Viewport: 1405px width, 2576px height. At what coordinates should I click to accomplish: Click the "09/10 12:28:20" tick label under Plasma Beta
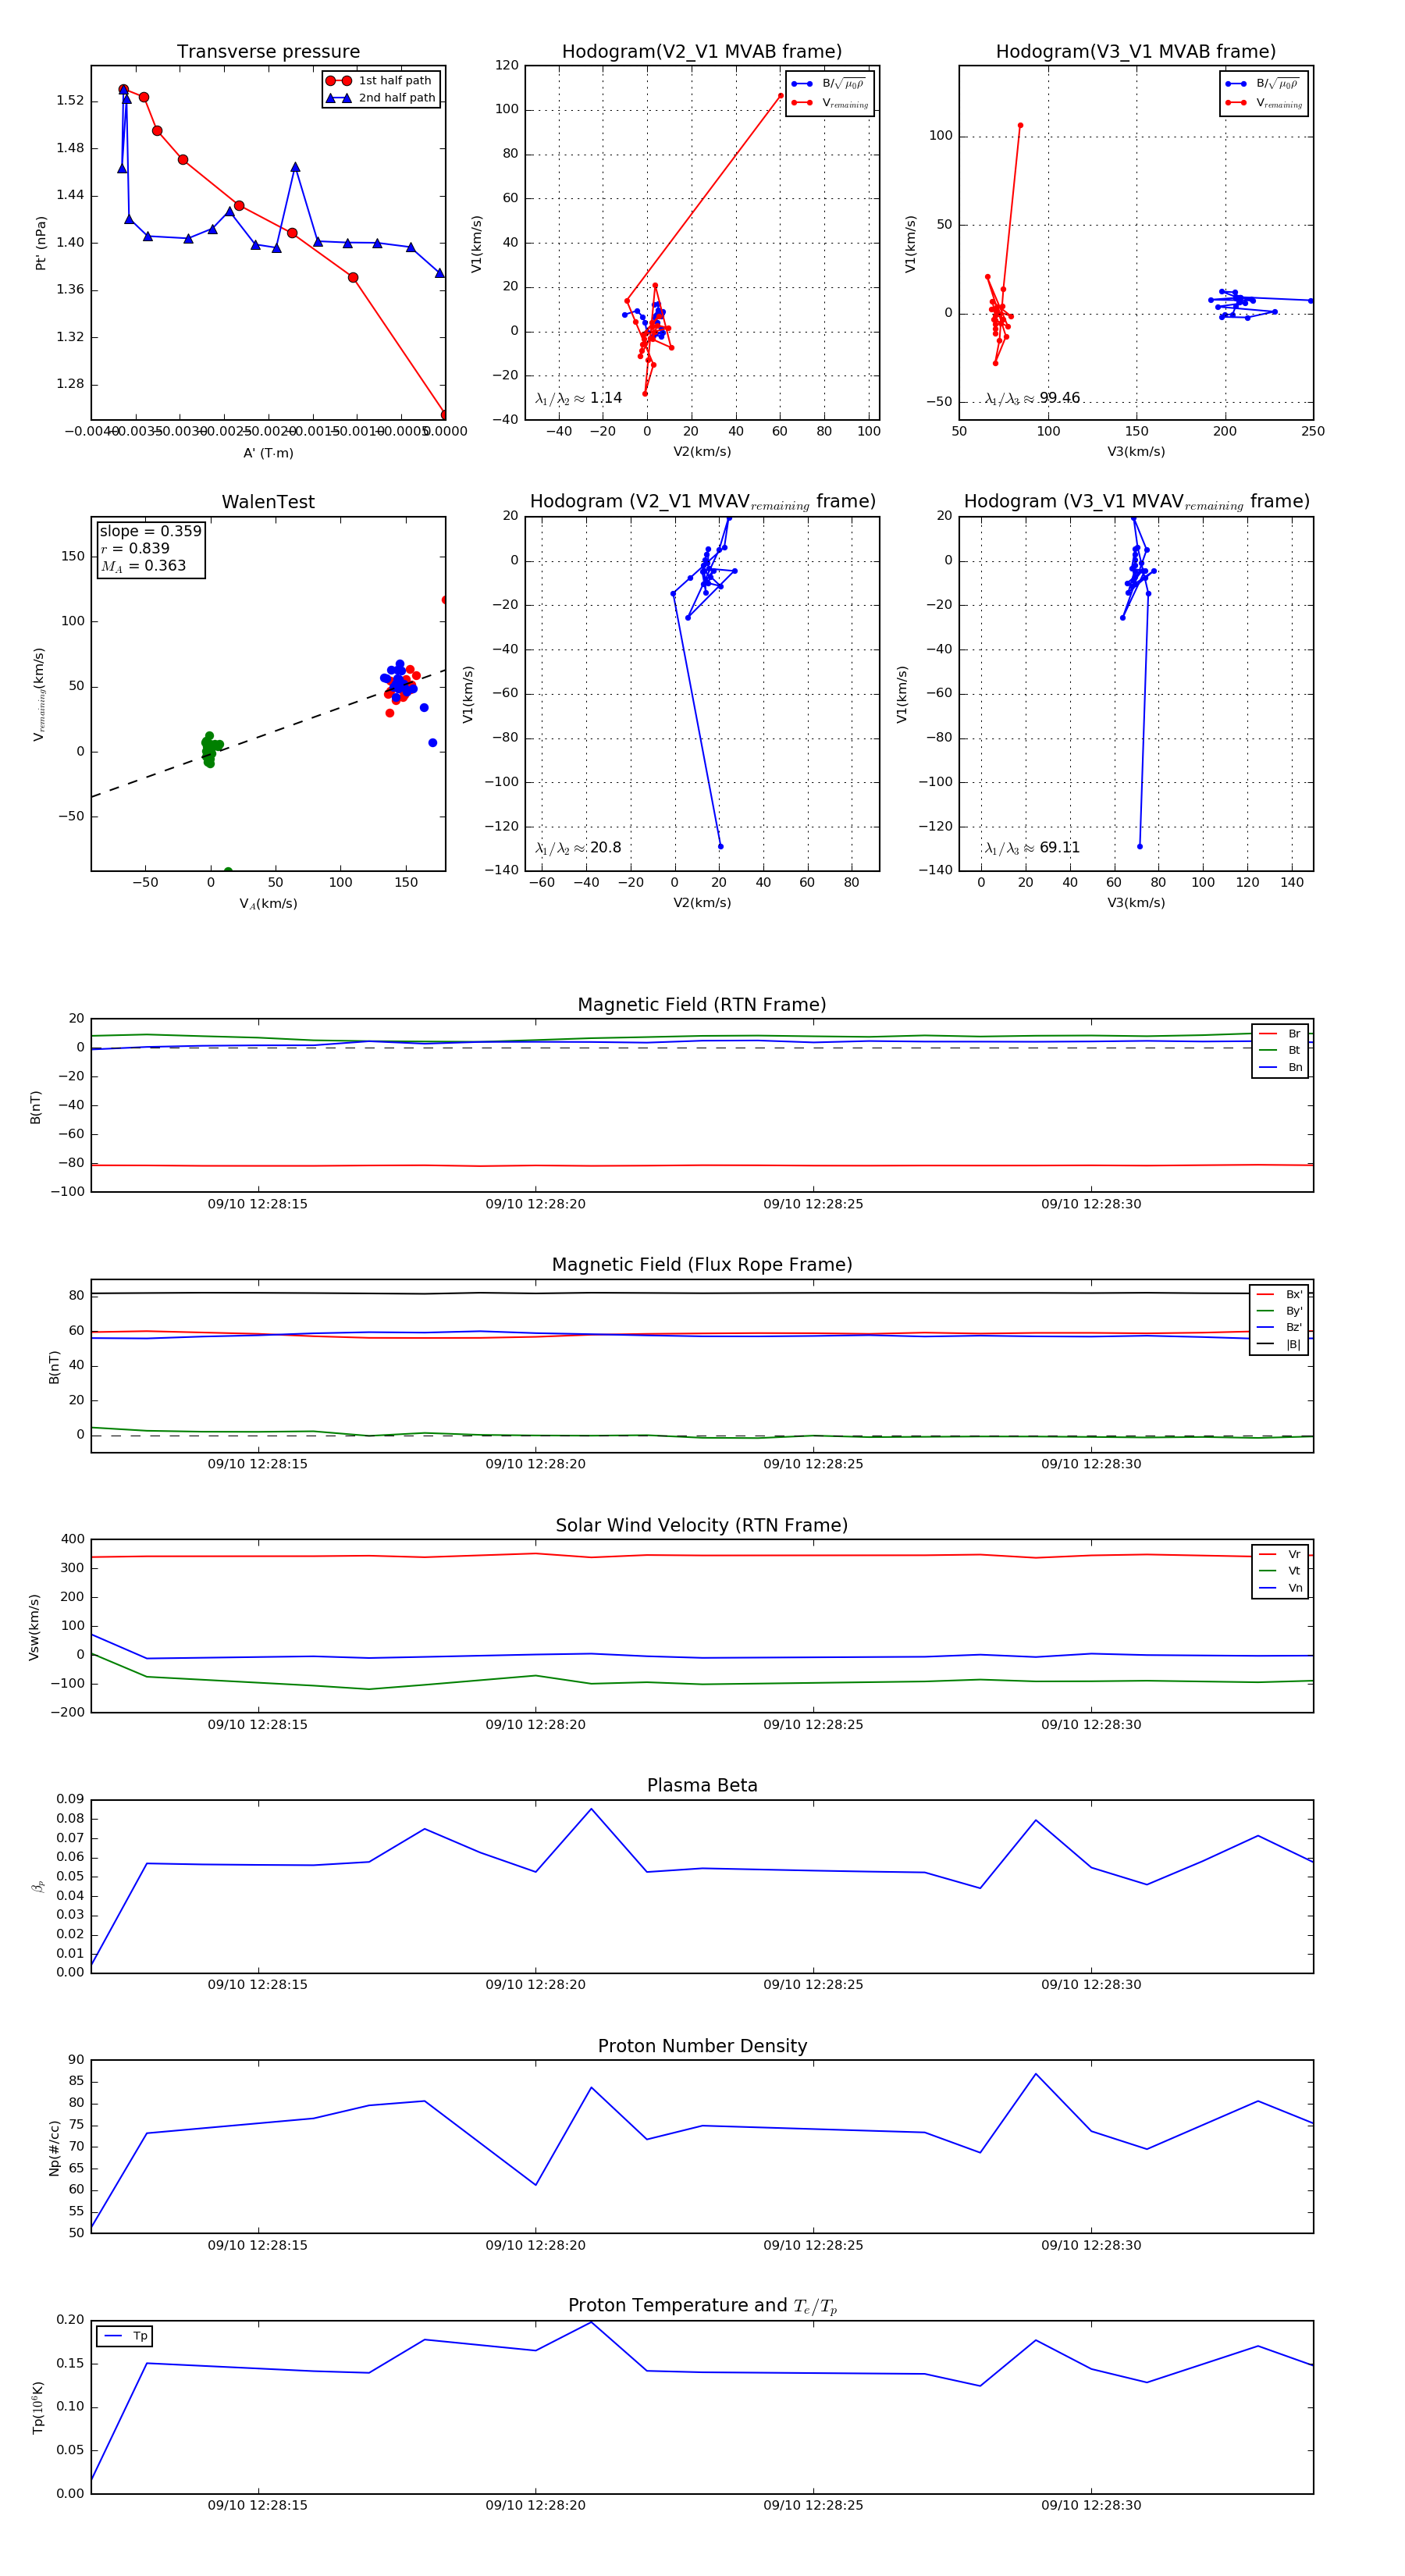point(535,1985)
